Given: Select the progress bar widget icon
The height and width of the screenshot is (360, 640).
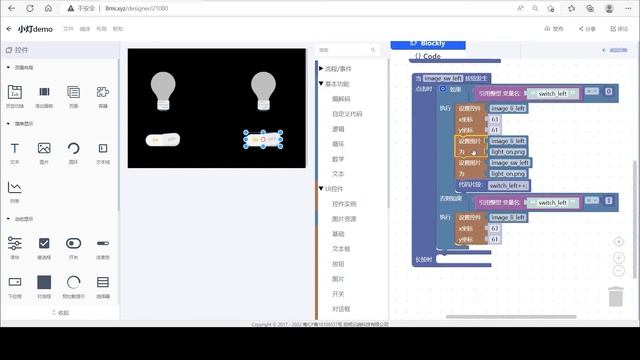Looking at the screenshot, I should (103, 243).
